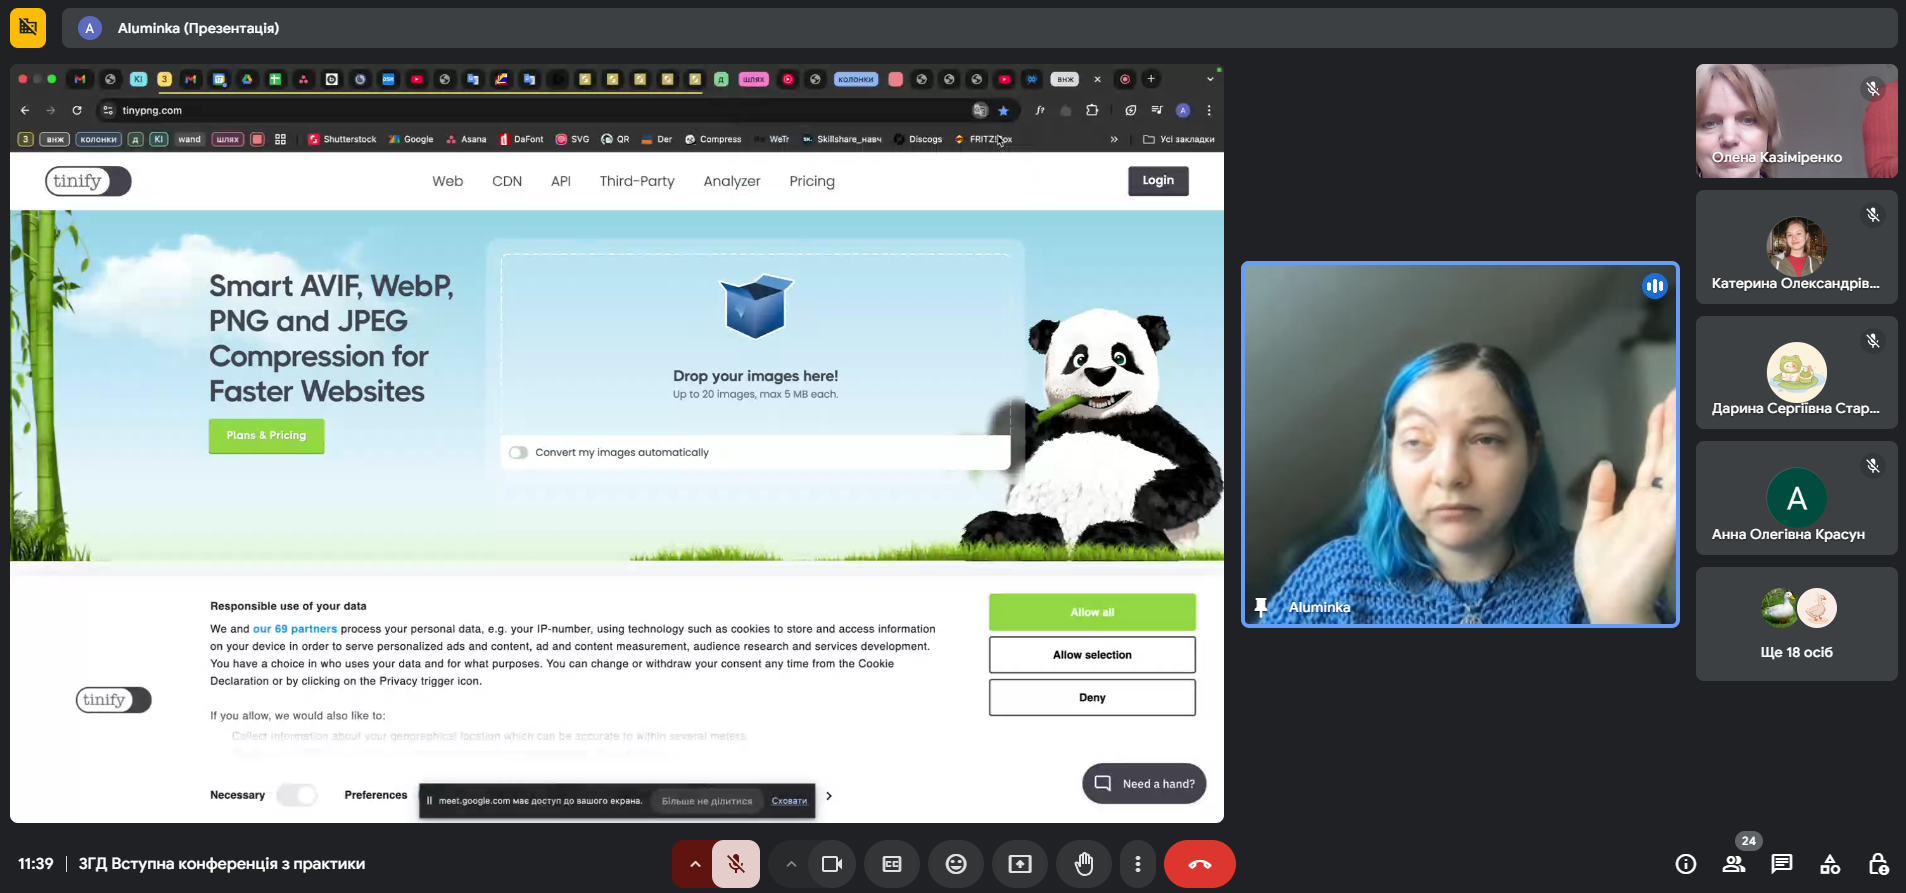Click 'Більше не ділитися' to stop sharing

(x=707, y=801)
